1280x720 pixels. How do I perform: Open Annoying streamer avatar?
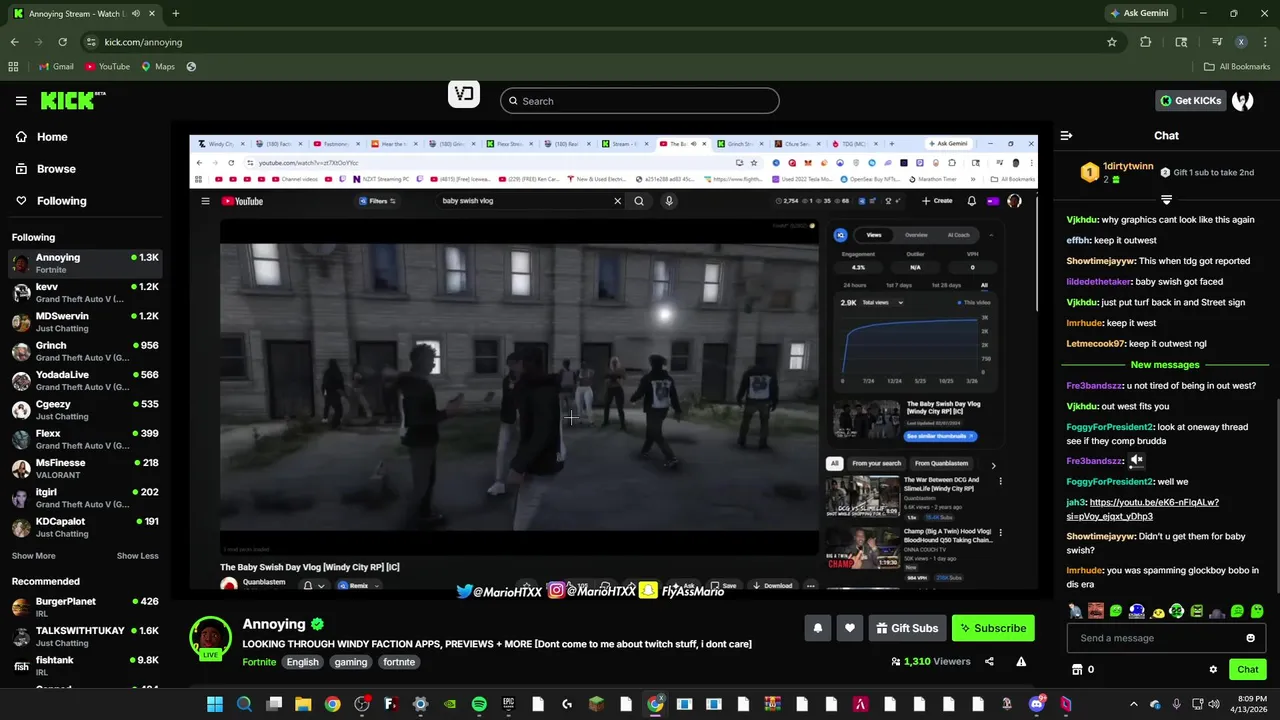pyautogui.click(x=211, y=637)
